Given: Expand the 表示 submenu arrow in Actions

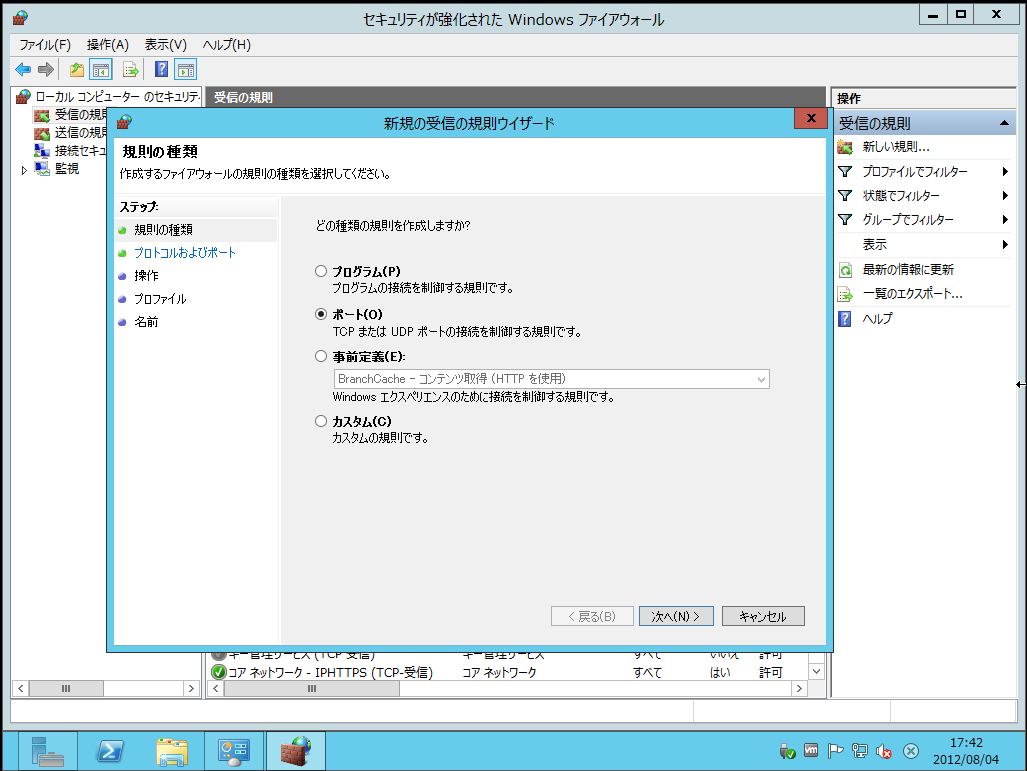Looking at the screenshot, I should 1005,244.
